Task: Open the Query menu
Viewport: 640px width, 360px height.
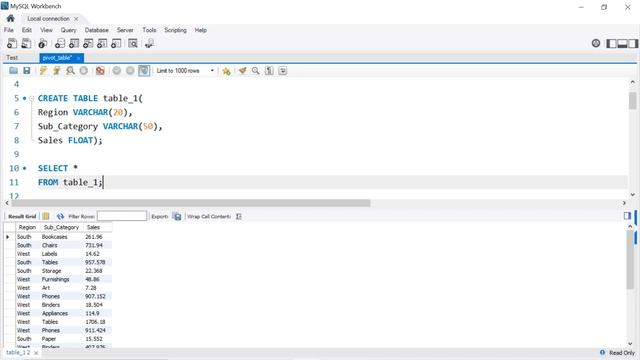Action: point(69,30)
